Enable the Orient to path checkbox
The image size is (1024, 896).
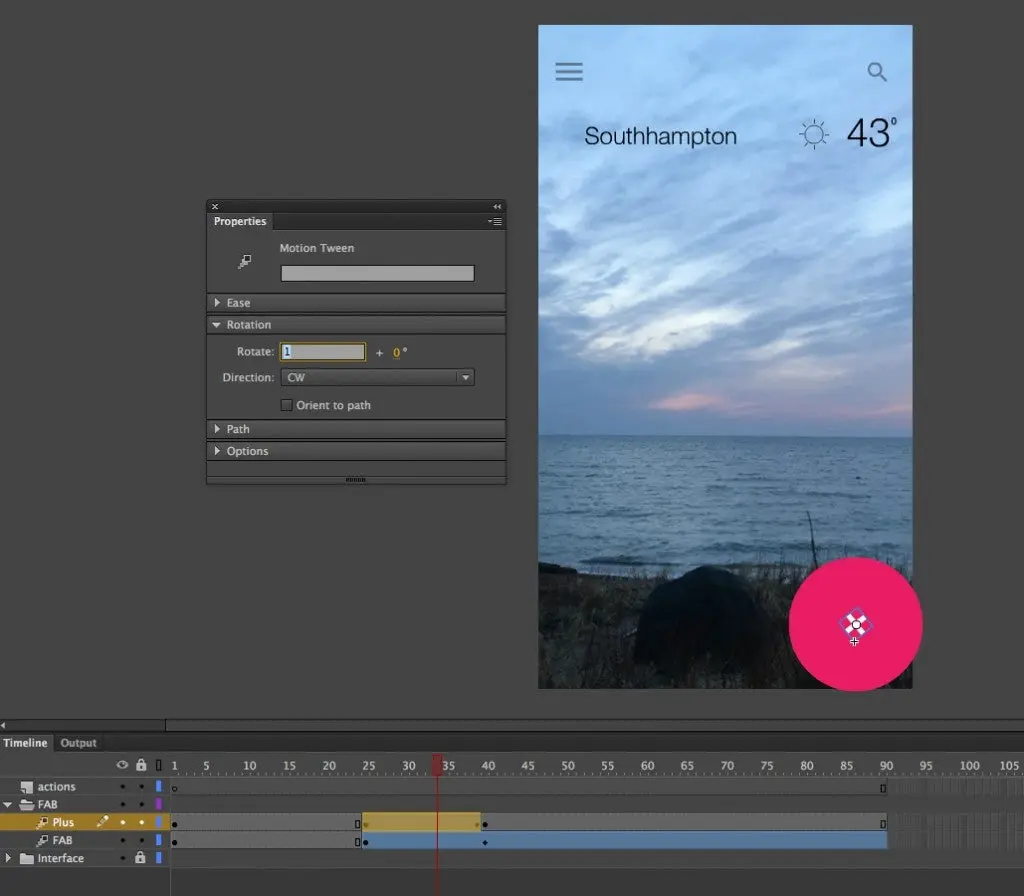pyautogui.click(x=288, y=405)
